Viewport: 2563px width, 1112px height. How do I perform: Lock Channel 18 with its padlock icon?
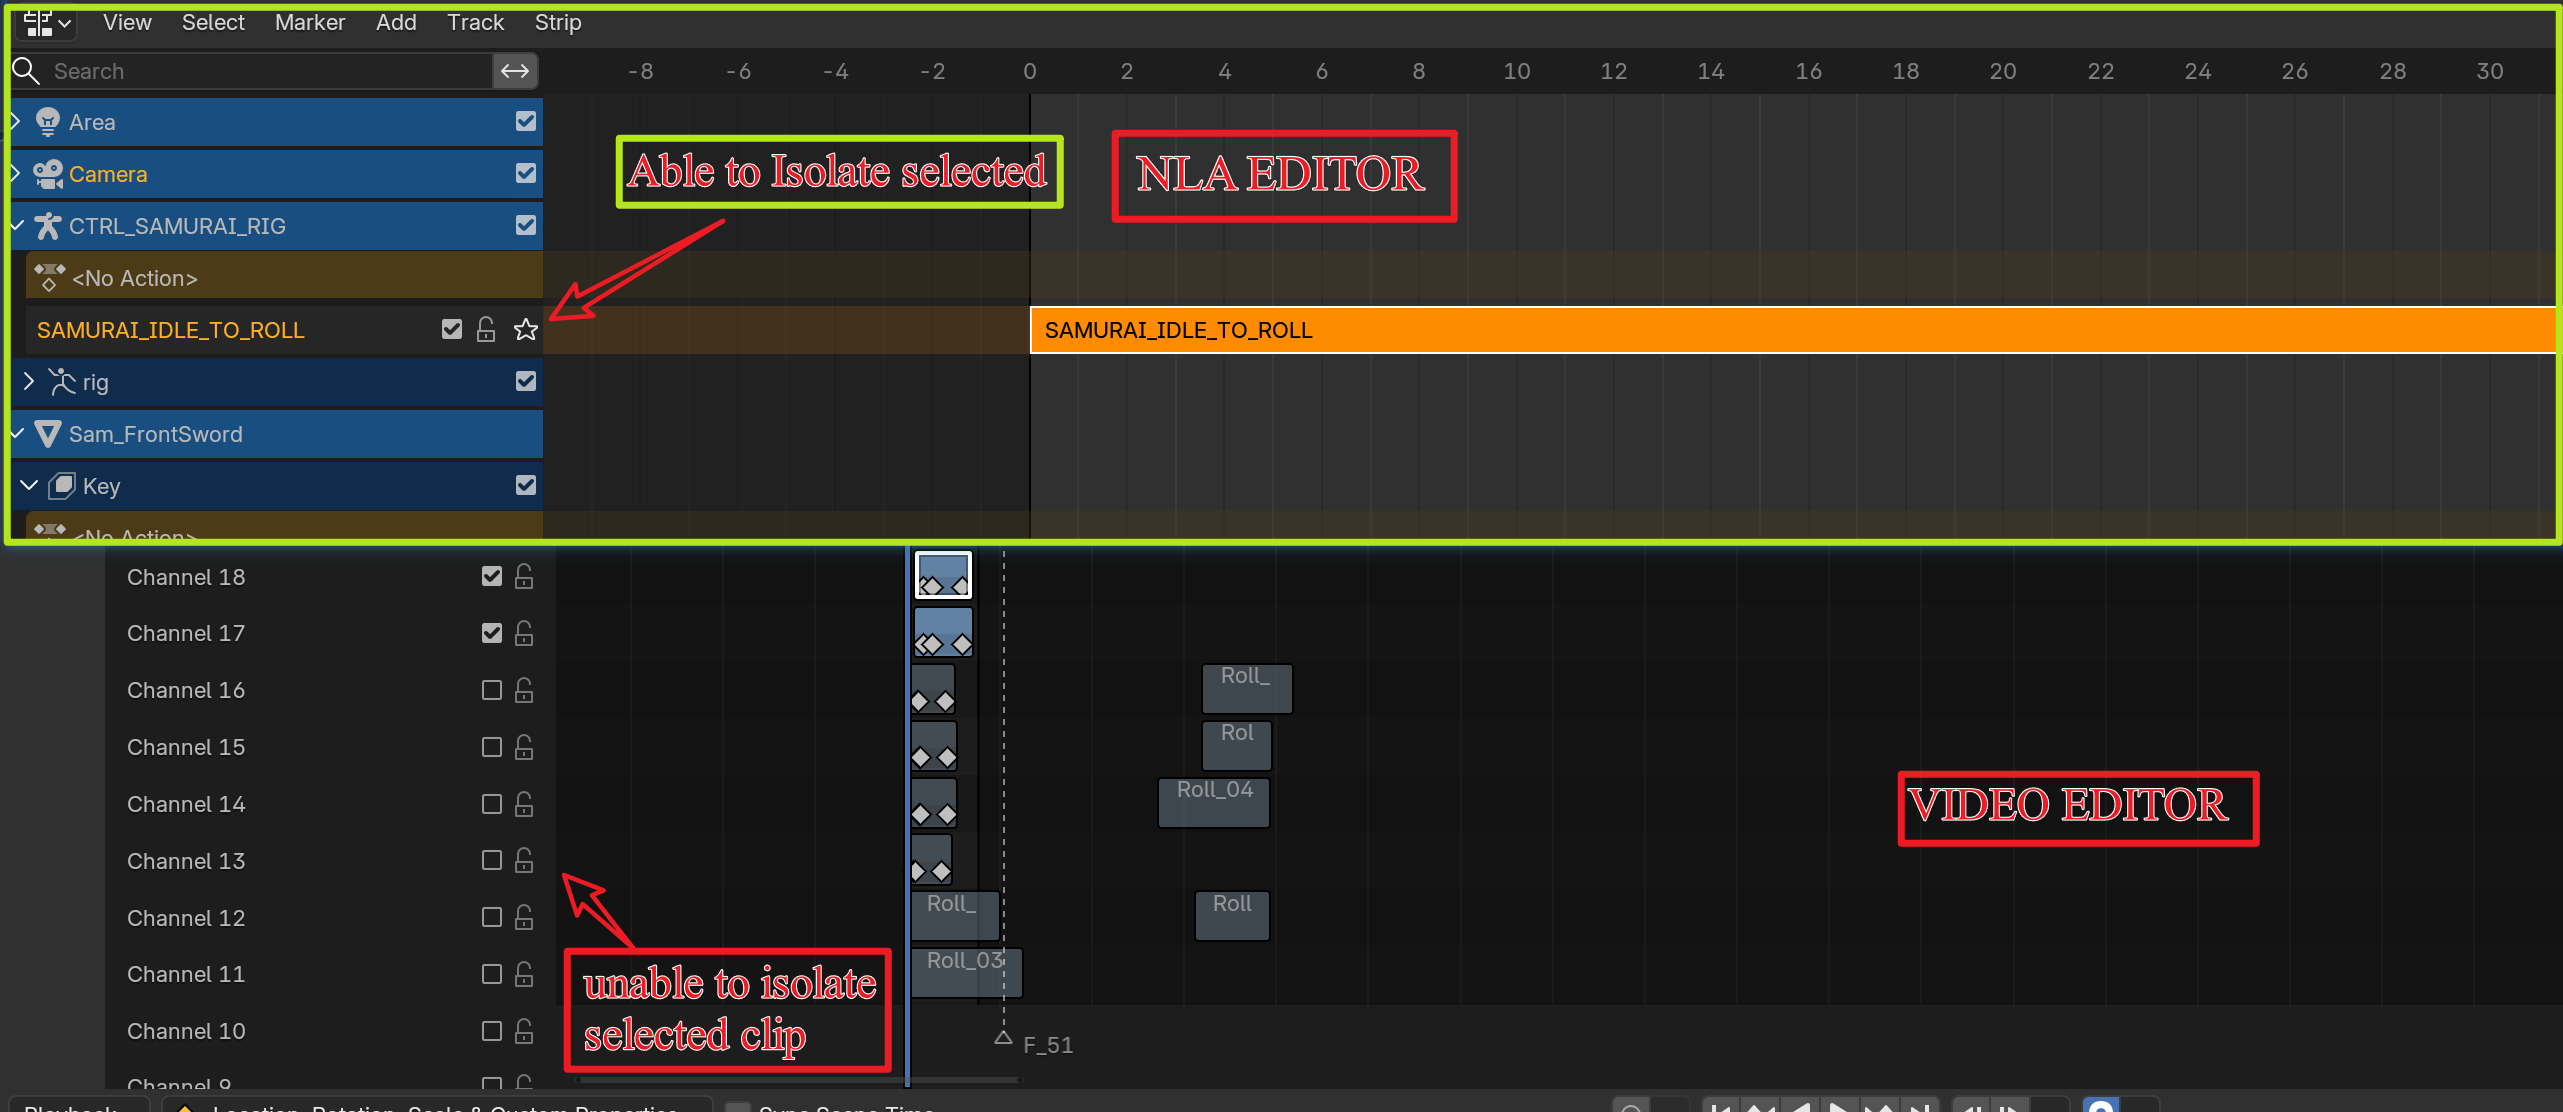(x=524, y=577)
